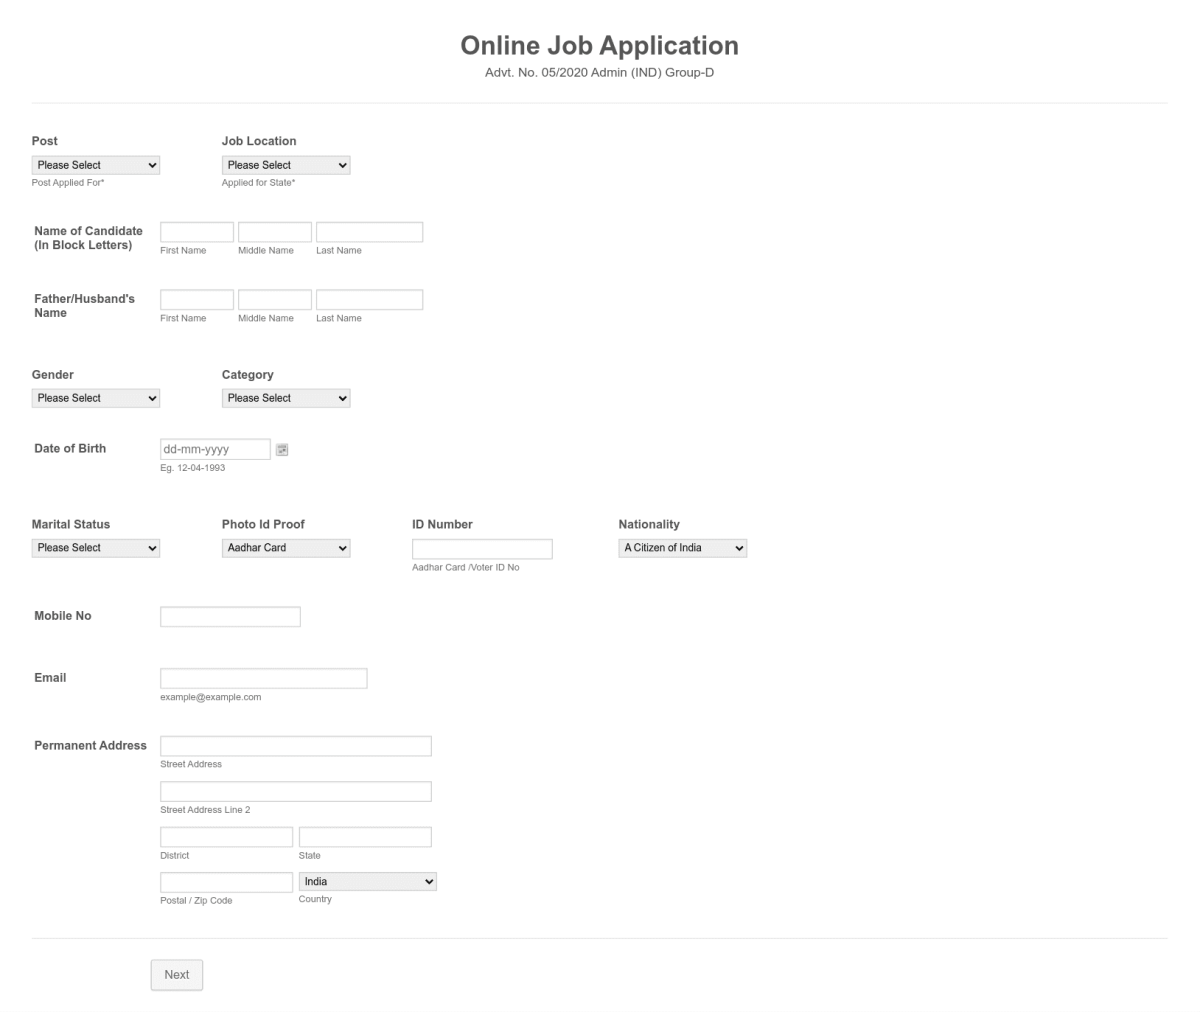Open the Country dropdown showing India

pos(367,881)
